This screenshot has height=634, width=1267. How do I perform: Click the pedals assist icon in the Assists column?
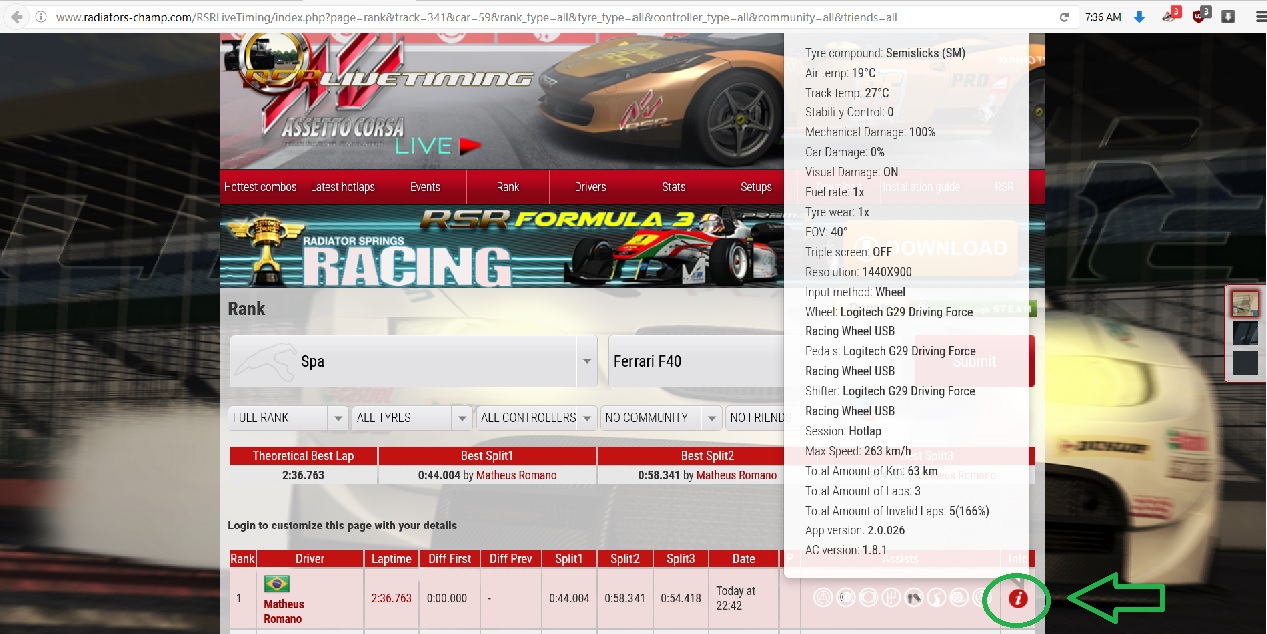coord(914,598)
